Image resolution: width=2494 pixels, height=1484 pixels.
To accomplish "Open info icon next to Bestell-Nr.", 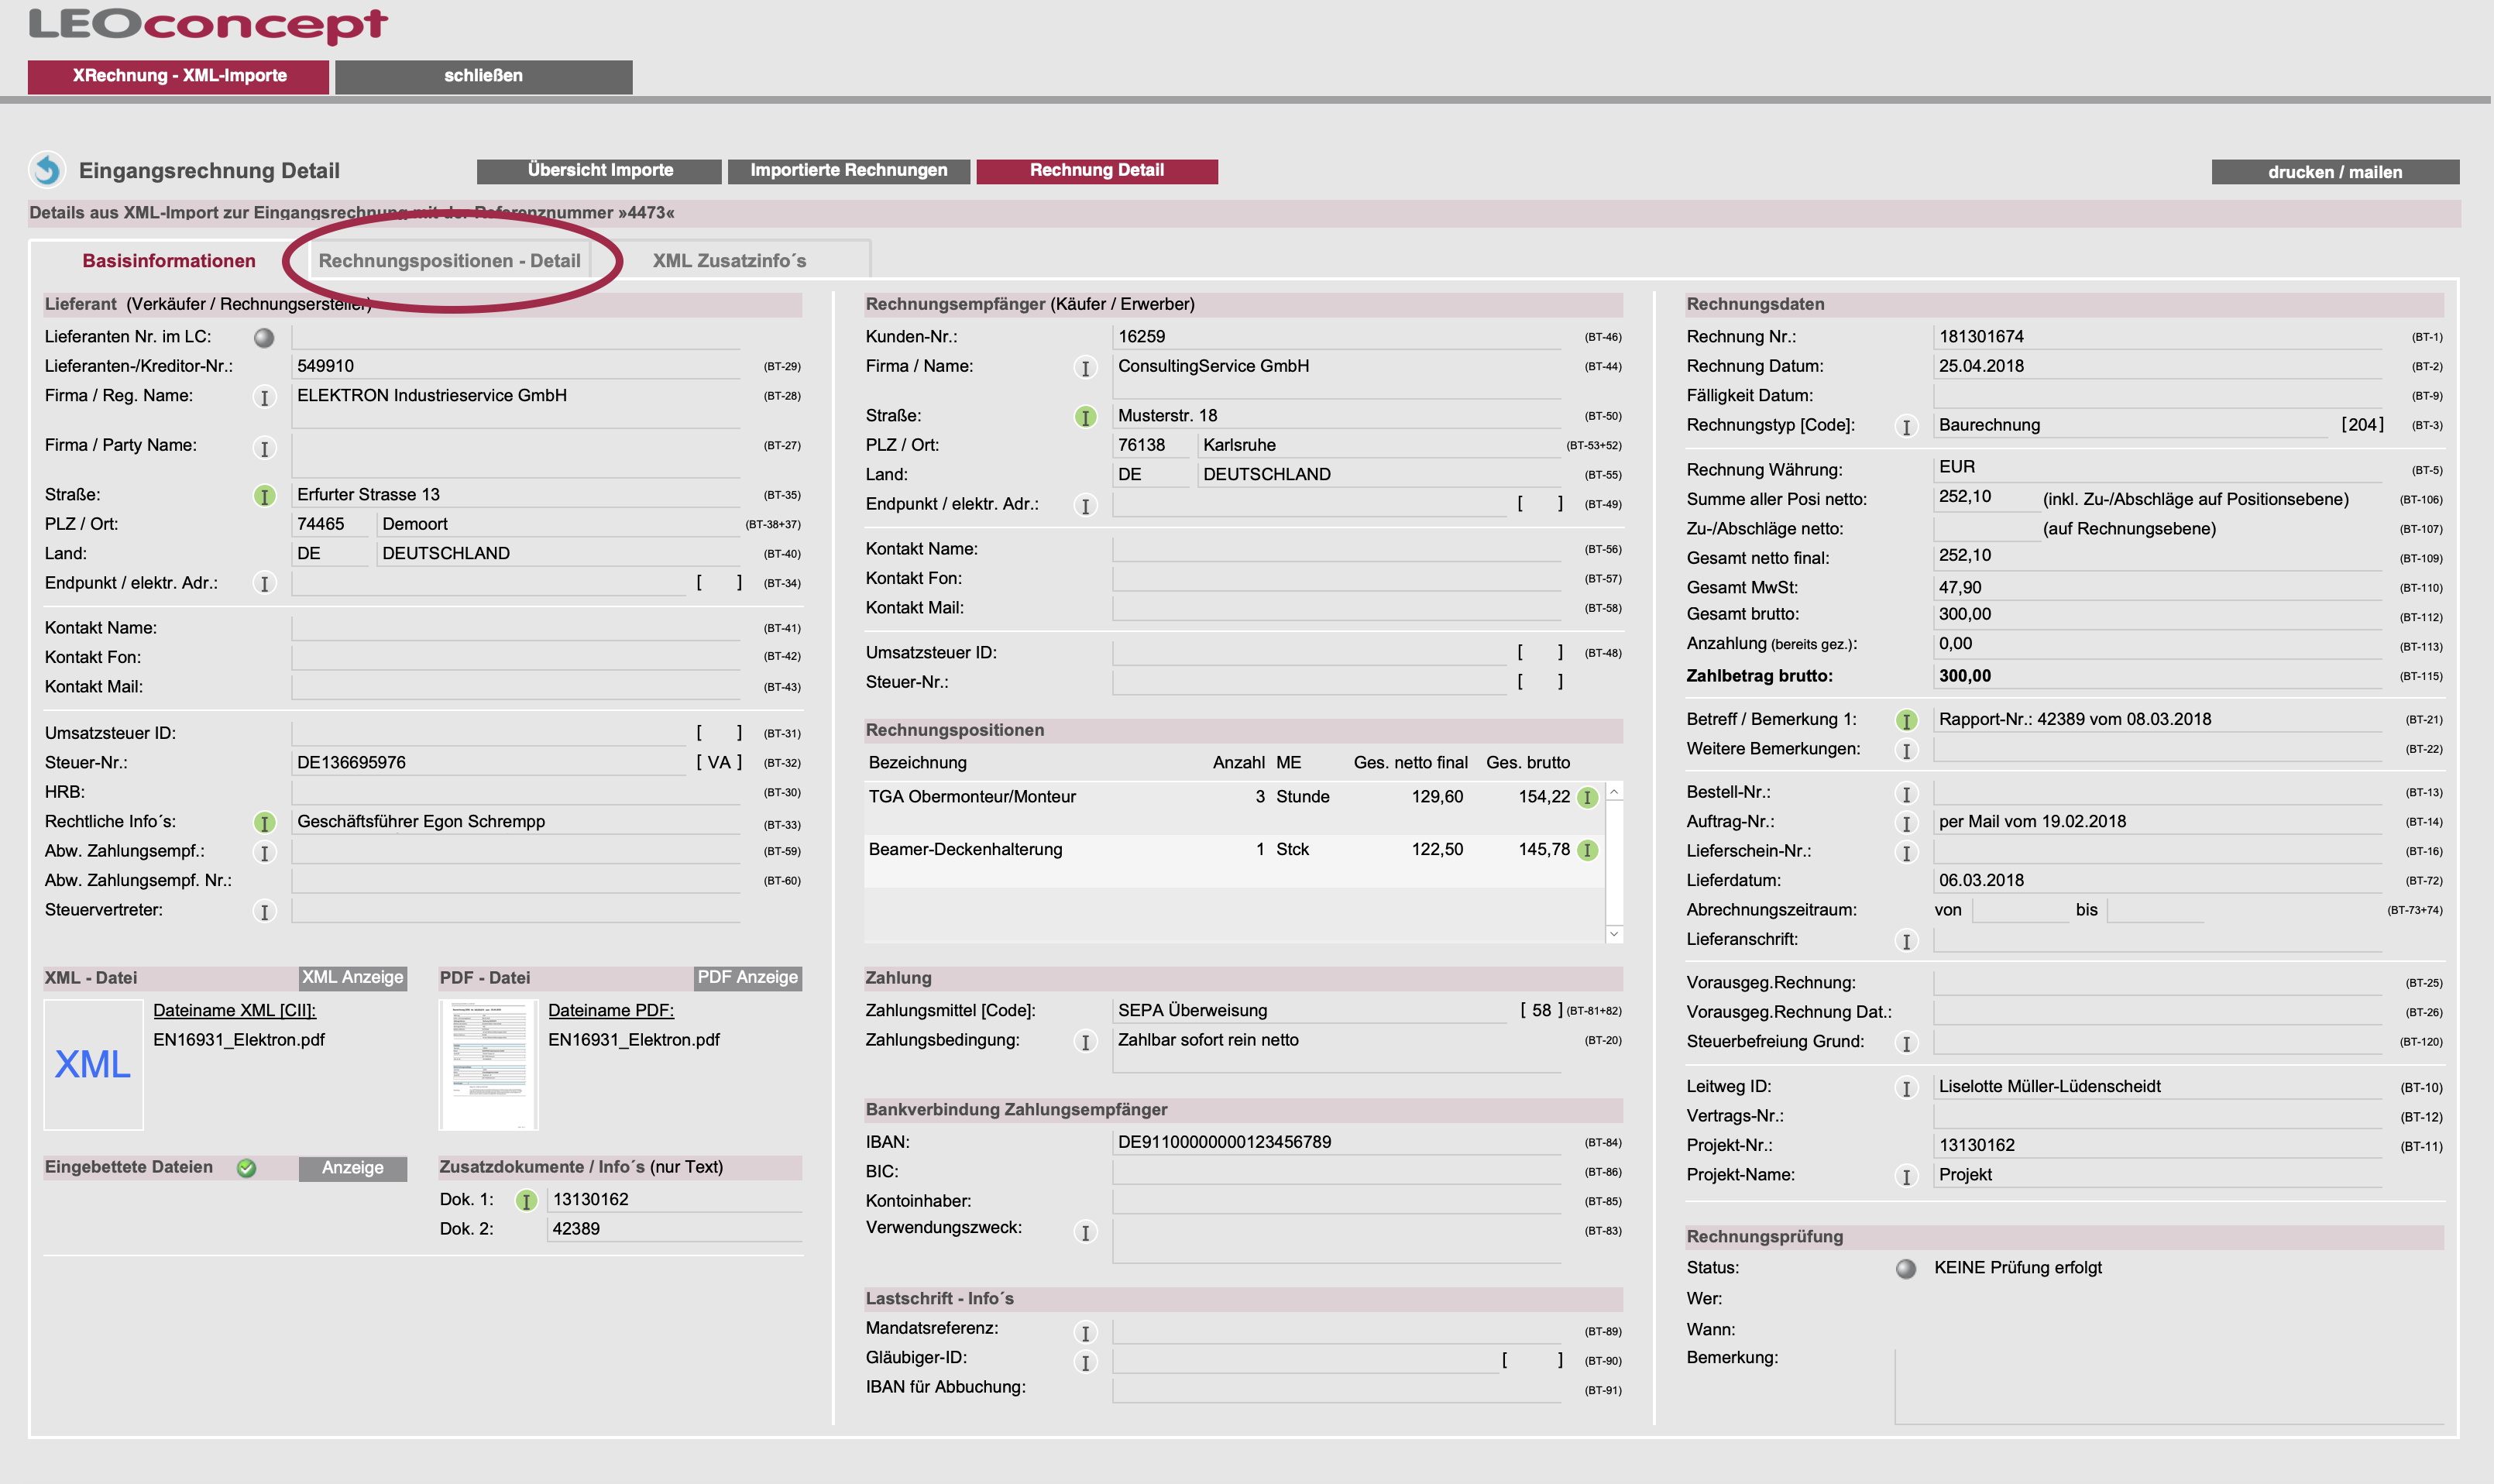I will point(1906,793).
